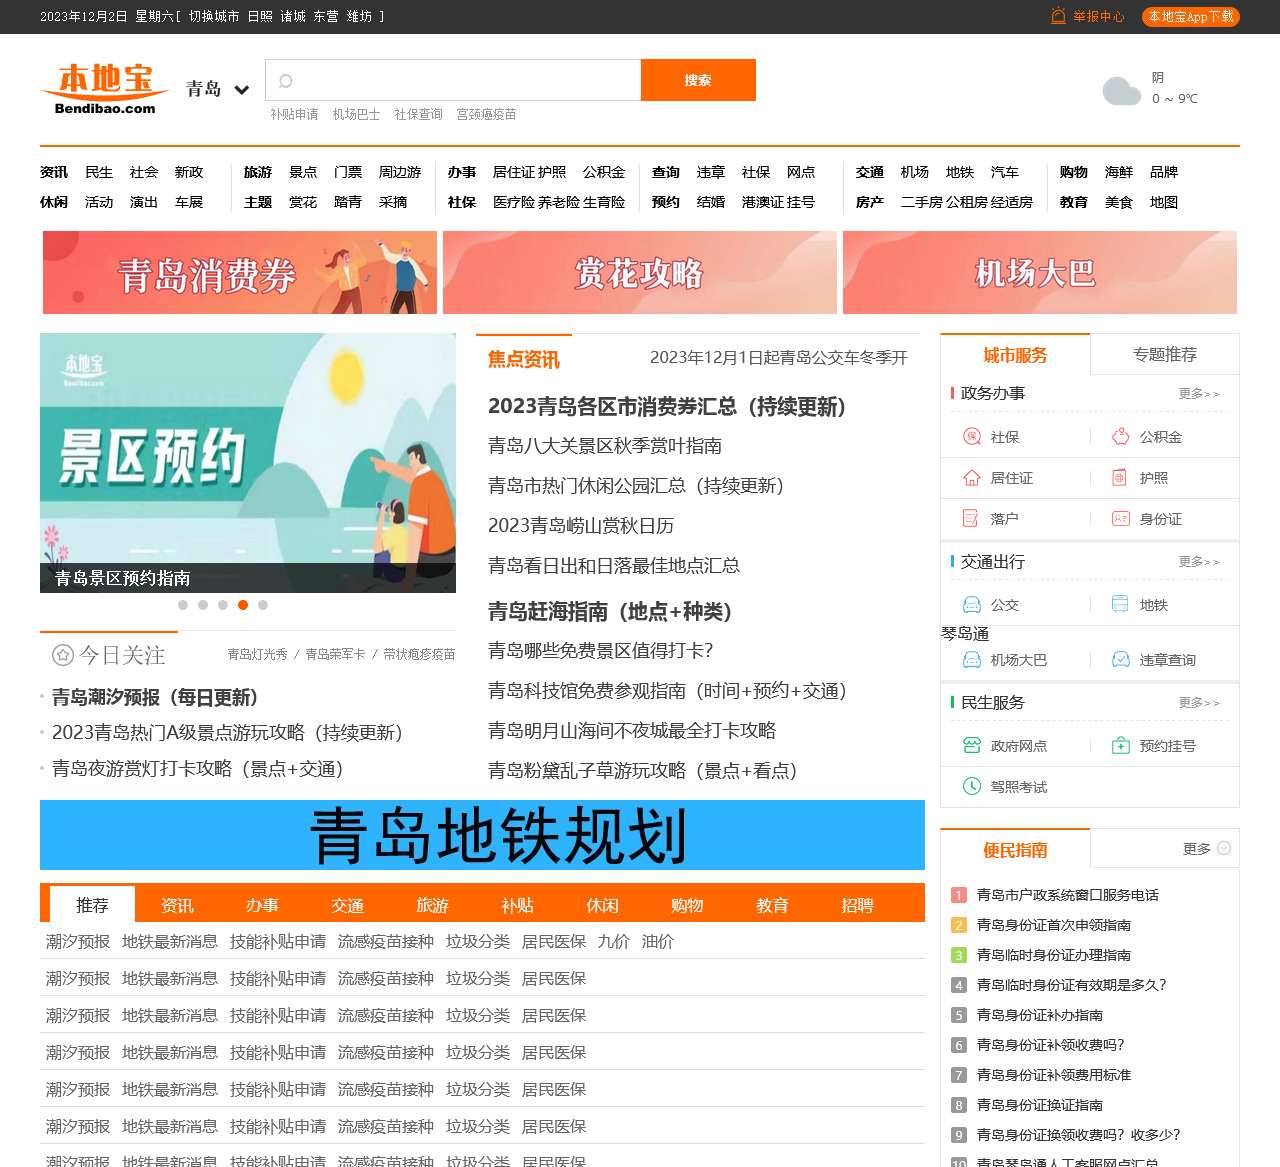The image size is (1280, 1167).
Task: Click the star icon beside 今日关注
Action: coord(63,655)
